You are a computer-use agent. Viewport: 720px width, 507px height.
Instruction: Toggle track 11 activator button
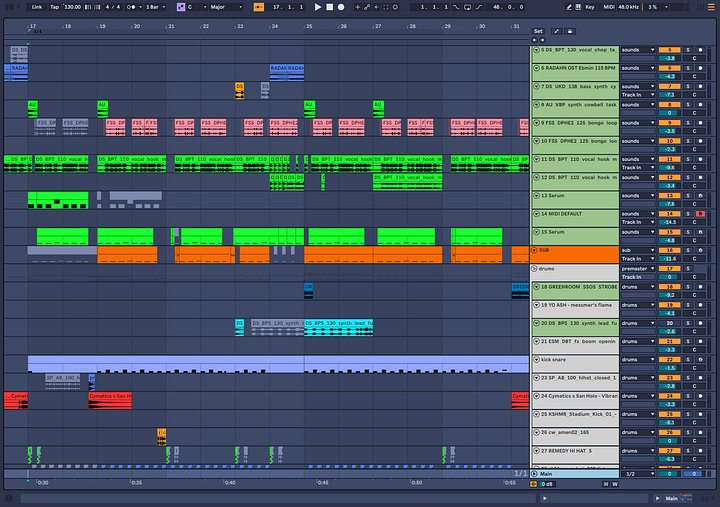pyautogui.click(x=669, y=159)
